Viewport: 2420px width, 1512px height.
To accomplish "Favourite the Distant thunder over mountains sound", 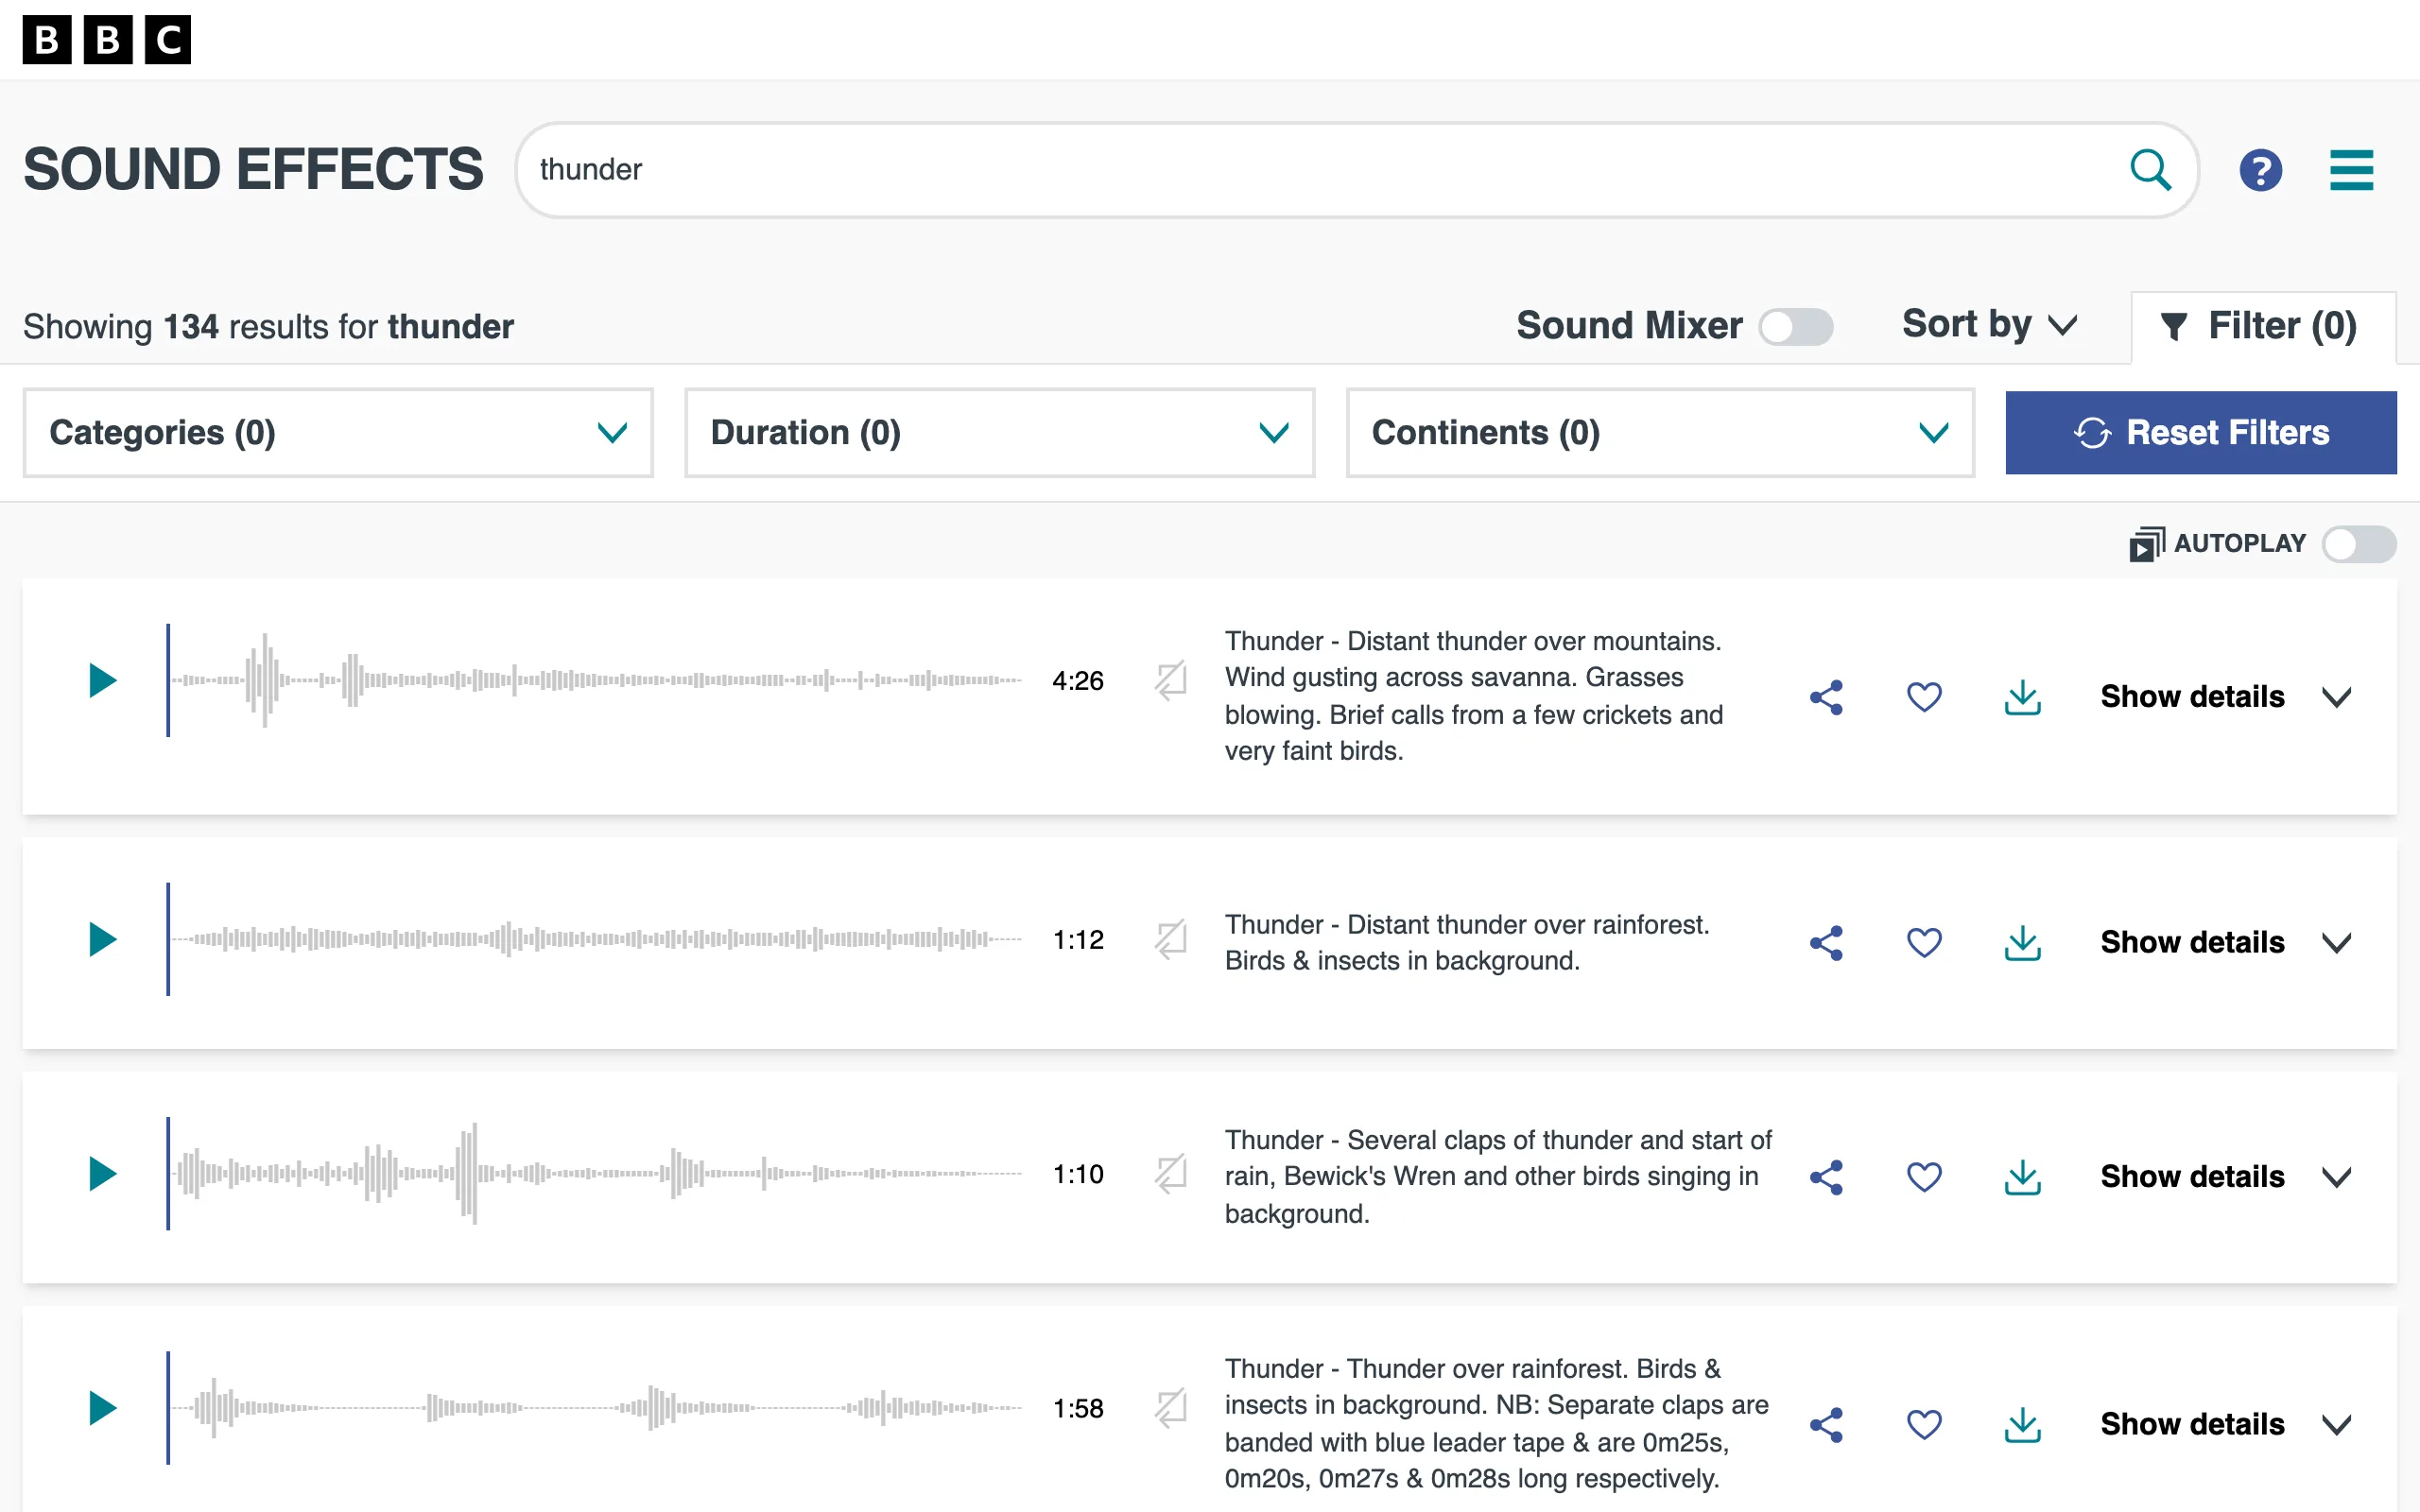I will [1924, 697].
